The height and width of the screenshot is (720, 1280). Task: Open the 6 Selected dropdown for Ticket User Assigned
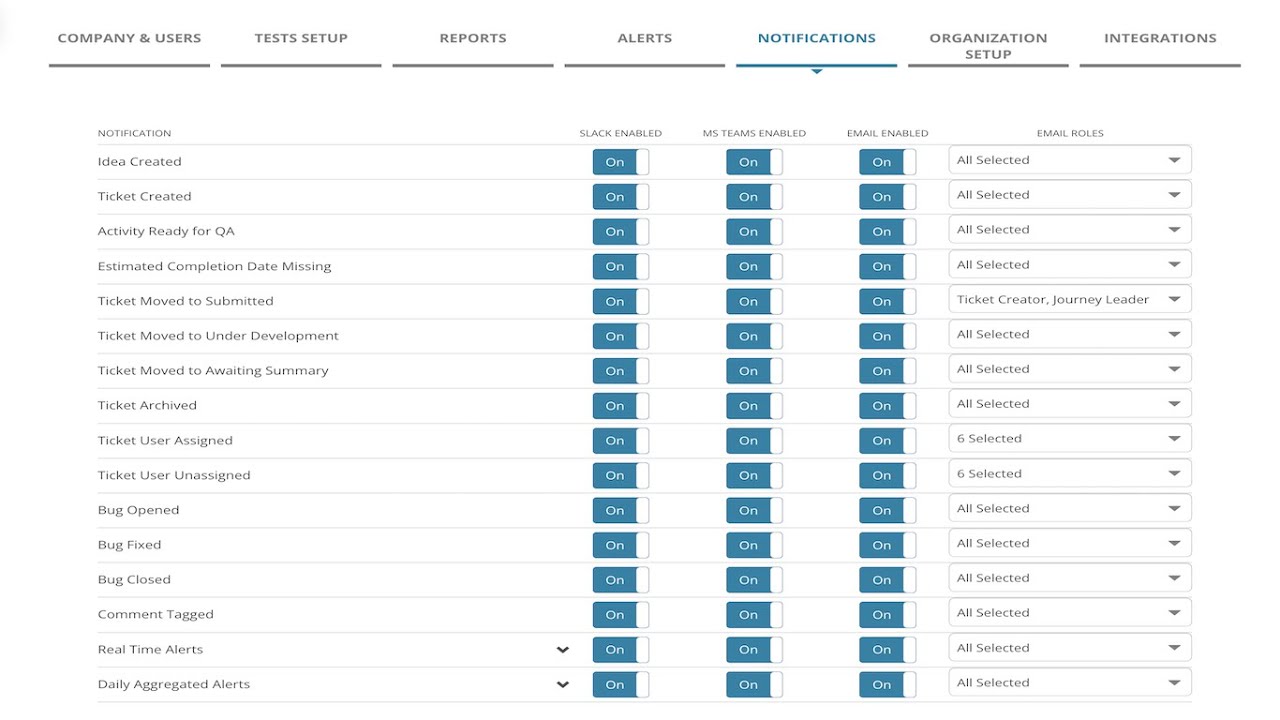point(1070,439)
